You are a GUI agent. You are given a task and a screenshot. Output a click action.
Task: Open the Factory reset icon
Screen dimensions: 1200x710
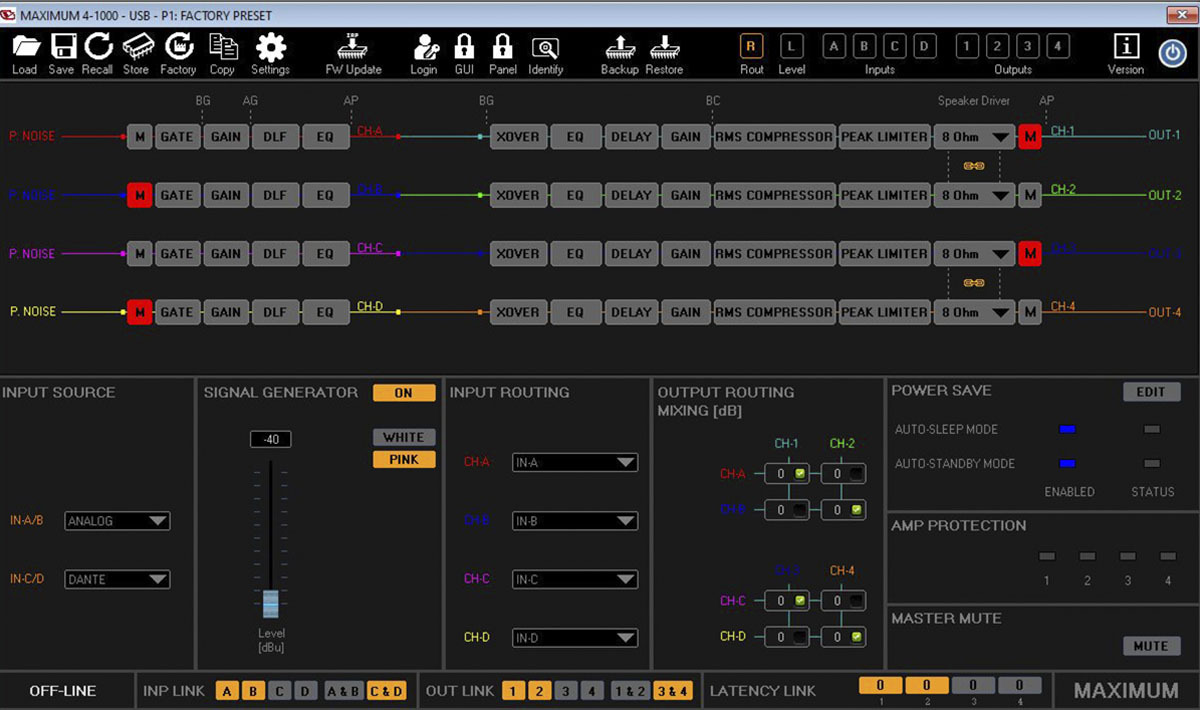178,47
